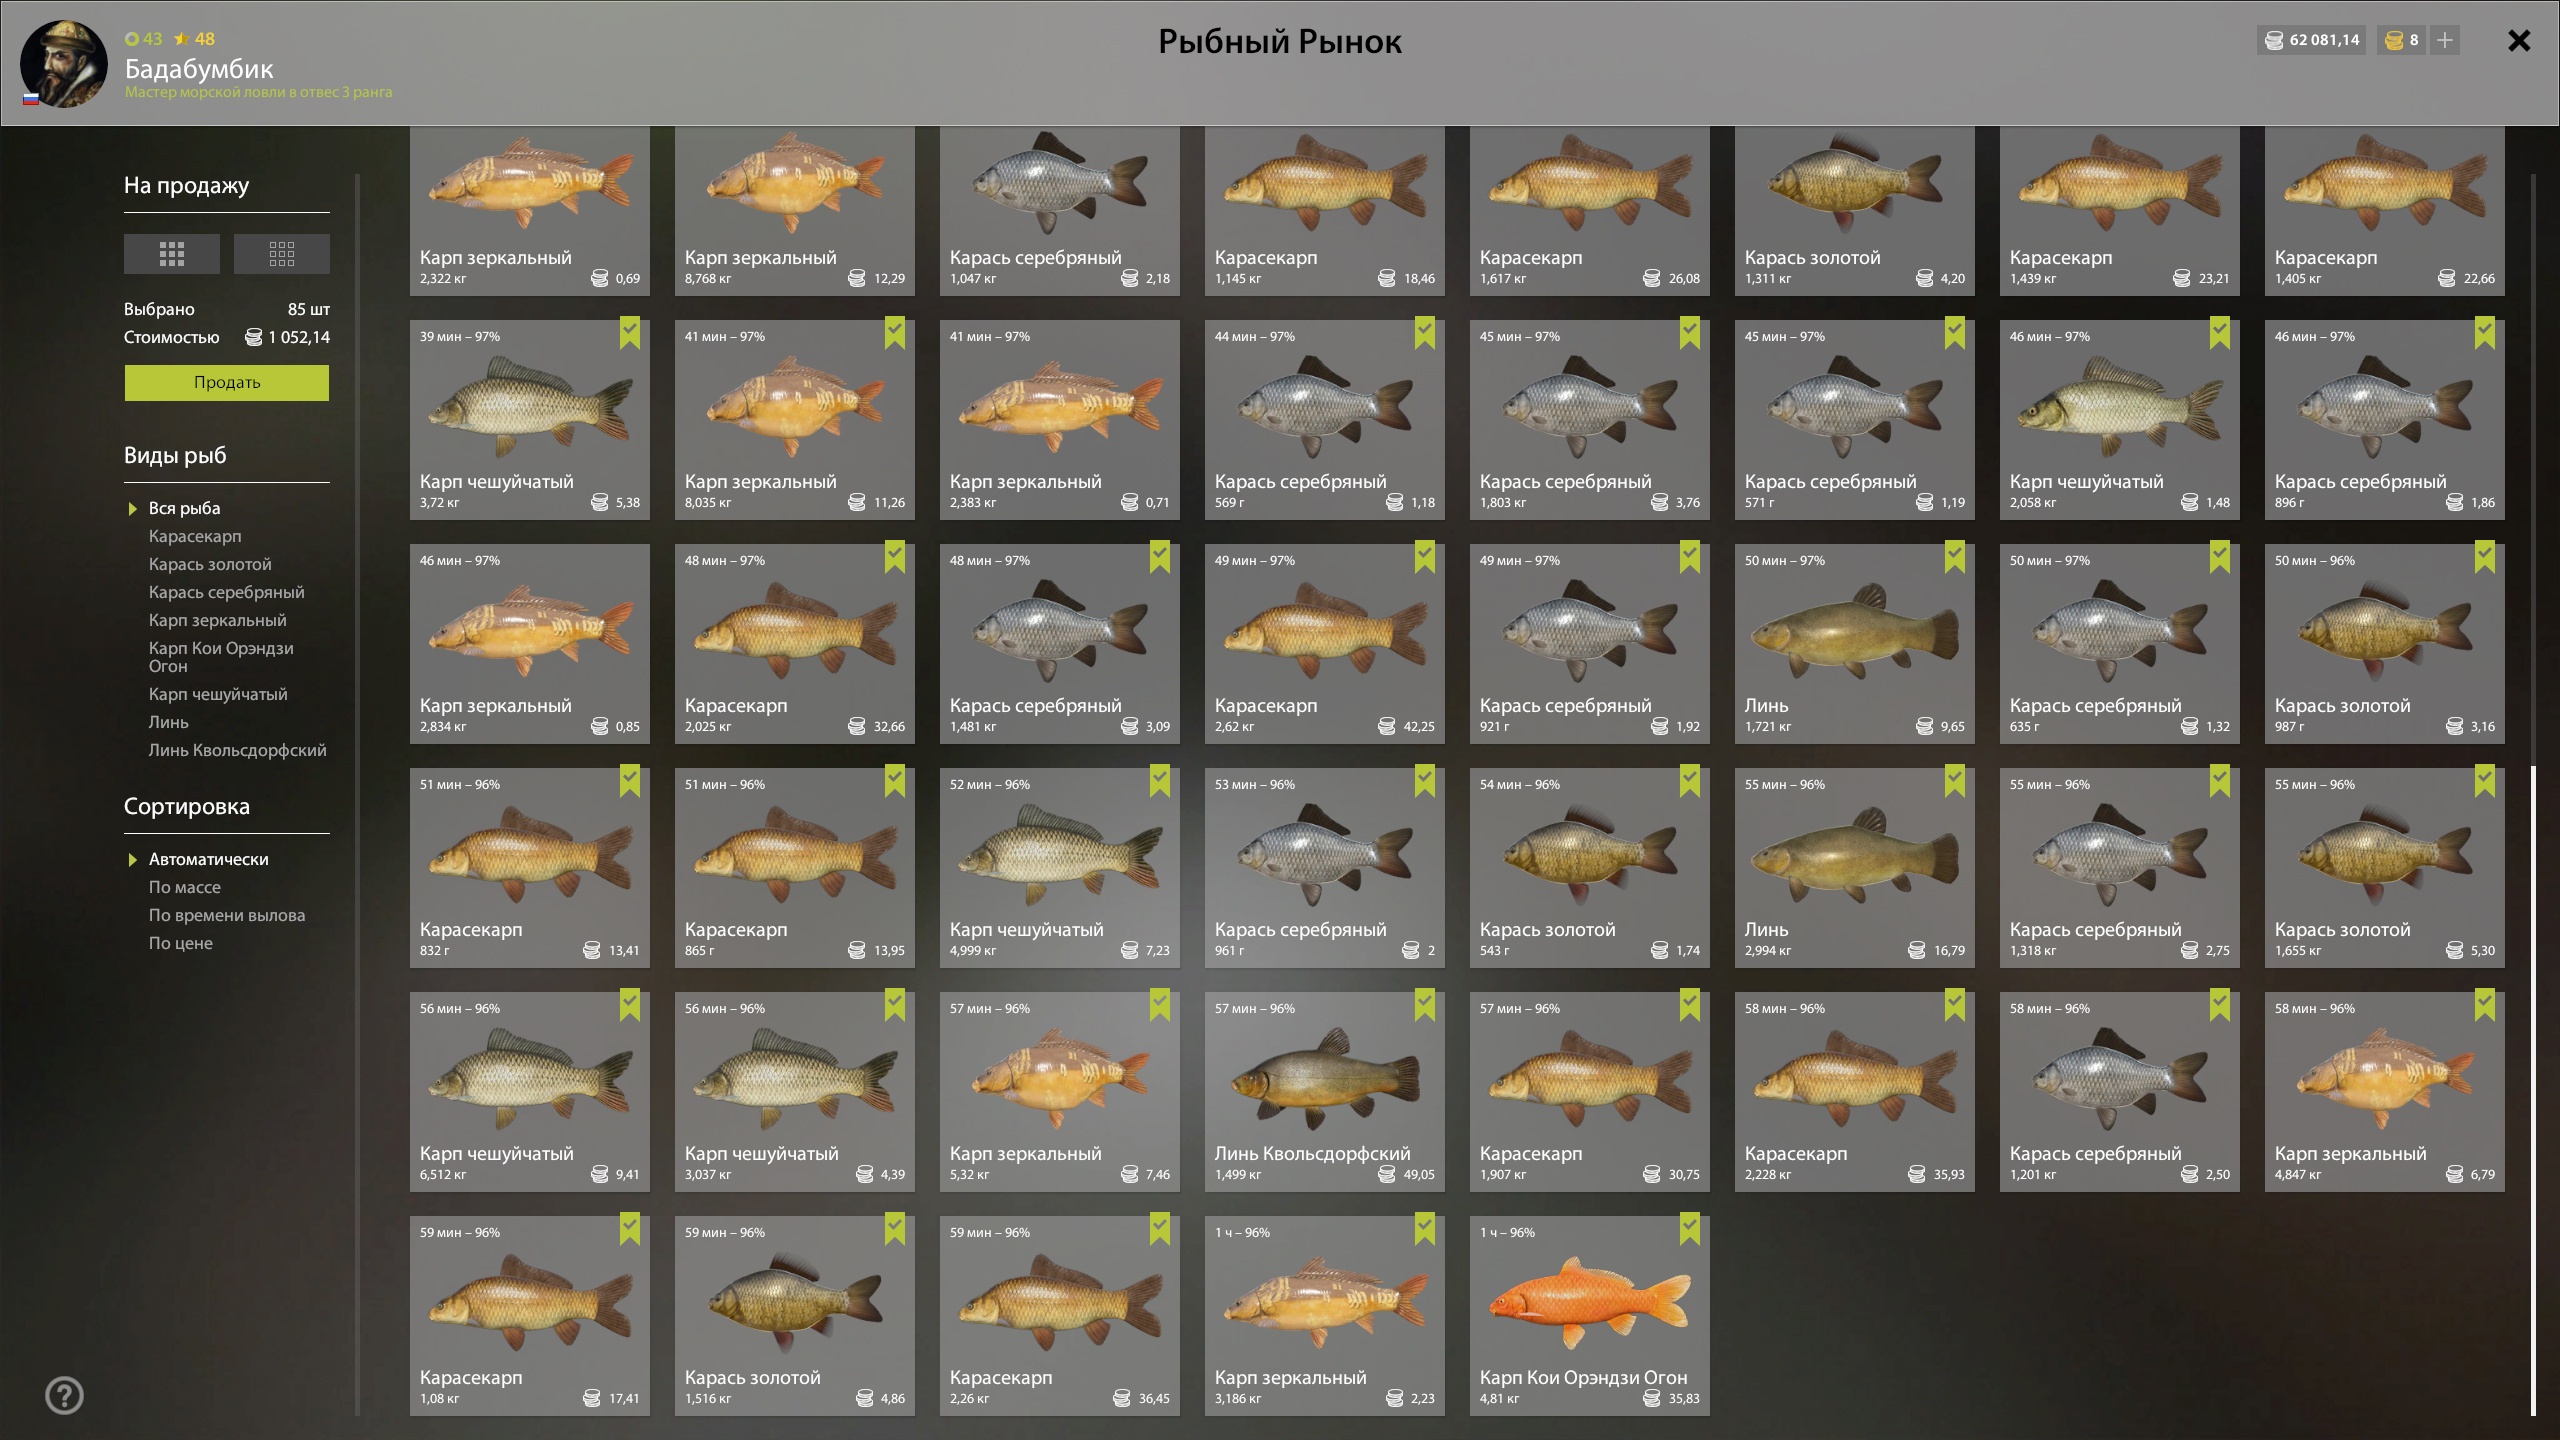Toggle bookmark on Карп Кои Орэндзи Огон card

click(1690, 1229)
